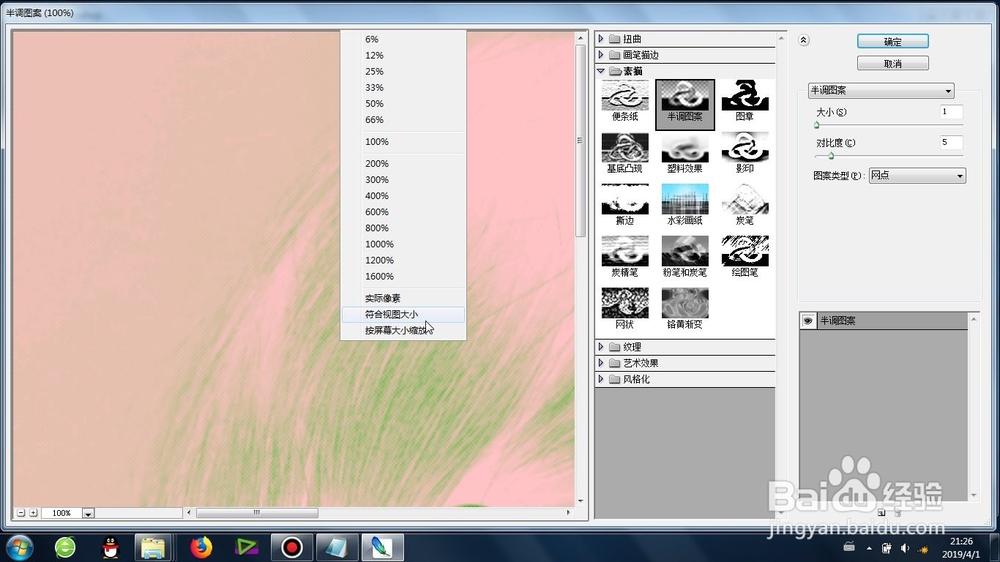This screenshot has height=562, width=1000.
Task: Select the 半调图案 effect layer row
Action: pyautogui.click(x=883, y=320)
